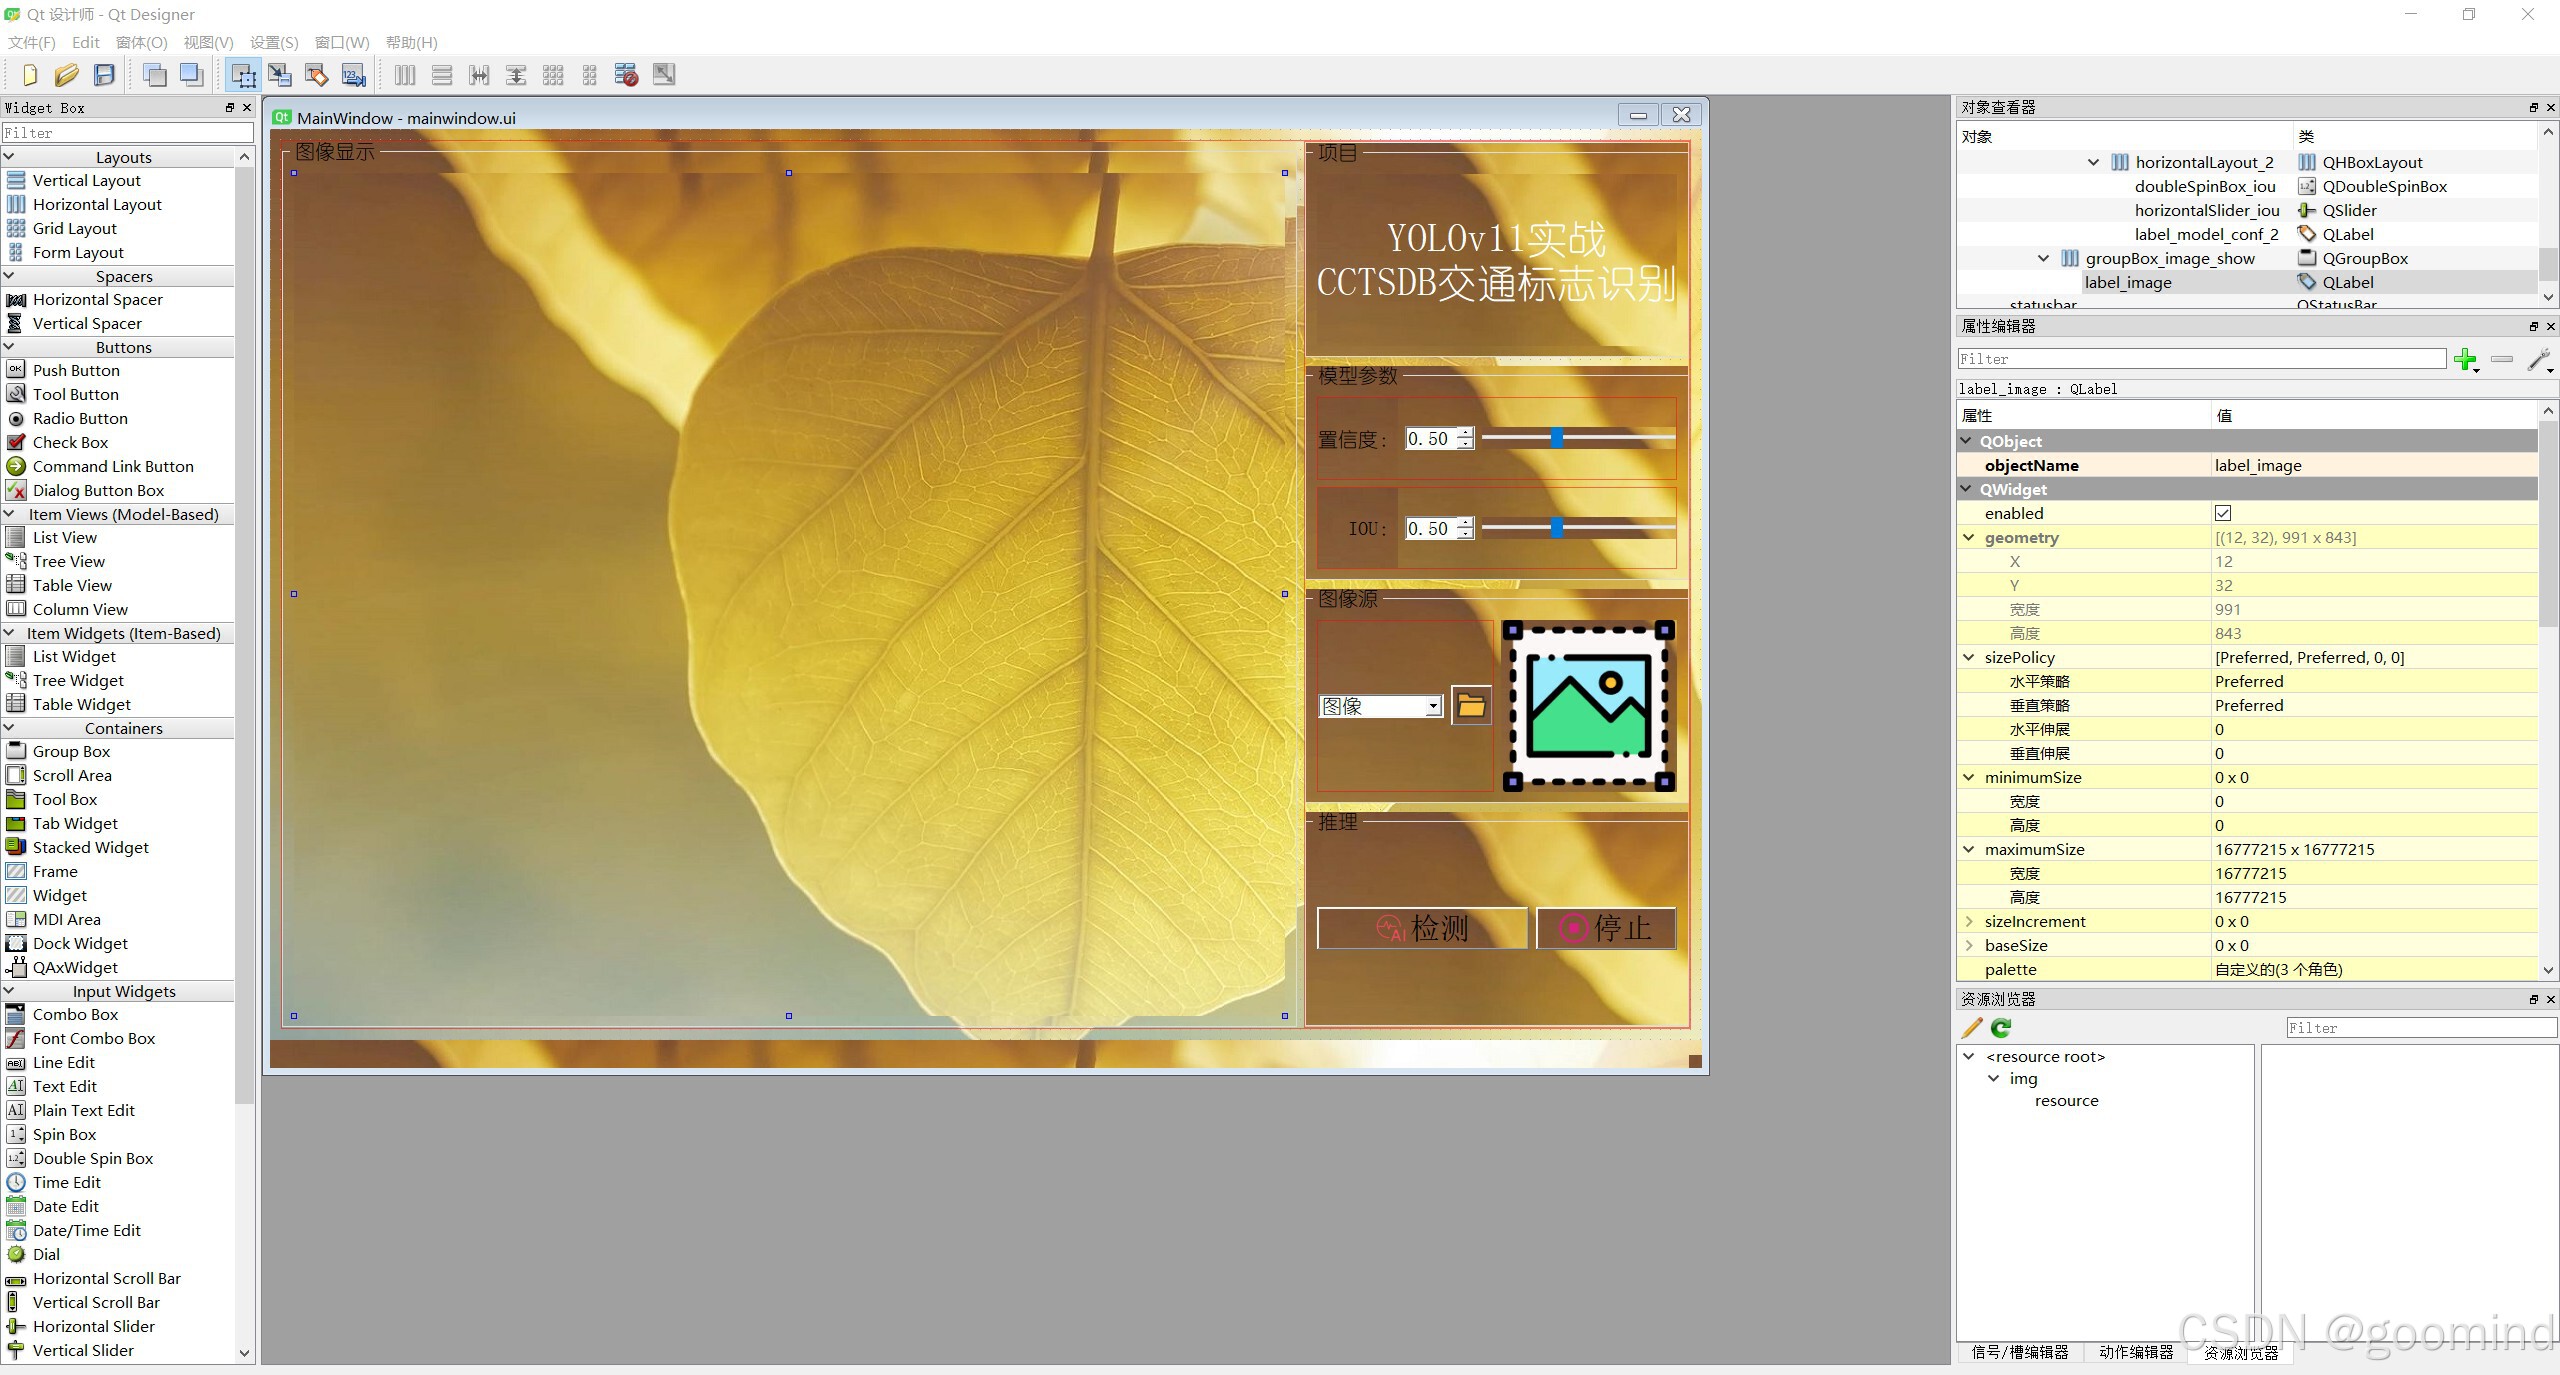This screenshot has height=1375, width=2560.
Task: Select the Edit Buddies tool
Action: pos(317,75)
